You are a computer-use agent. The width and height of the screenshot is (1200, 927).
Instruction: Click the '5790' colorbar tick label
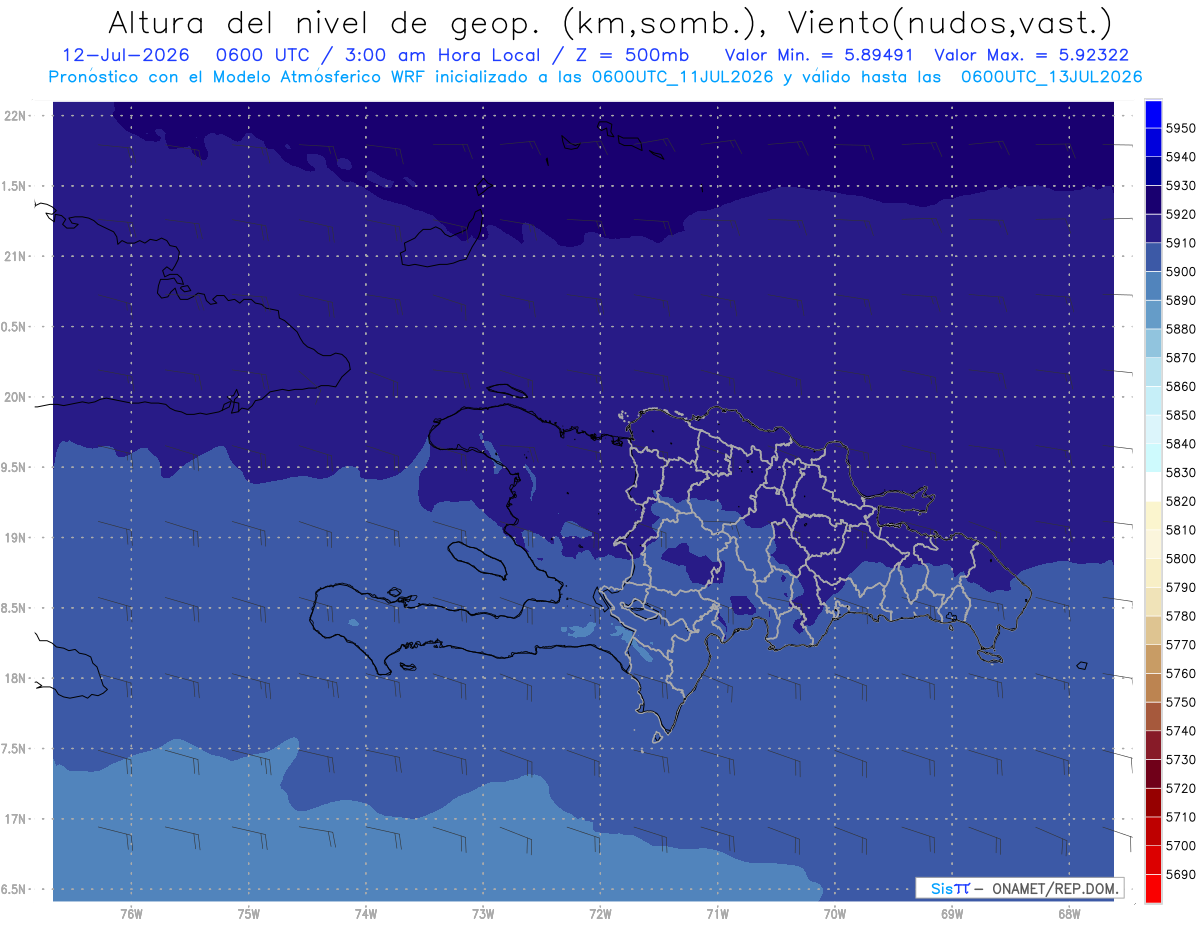pos(1180,587)
